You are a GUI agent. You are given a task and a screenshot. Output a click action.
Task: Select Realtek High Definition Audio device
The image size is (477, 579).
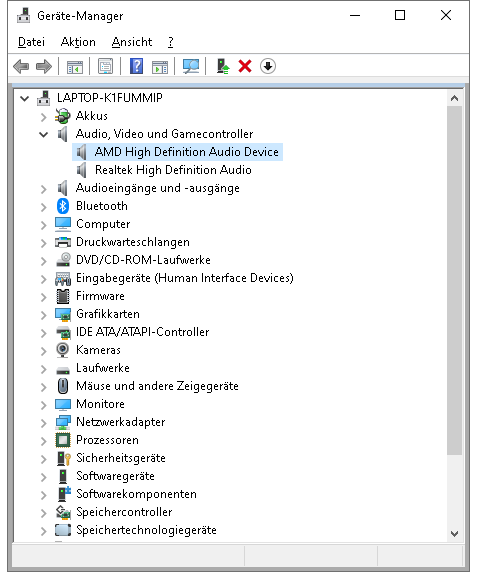point(173,170)
